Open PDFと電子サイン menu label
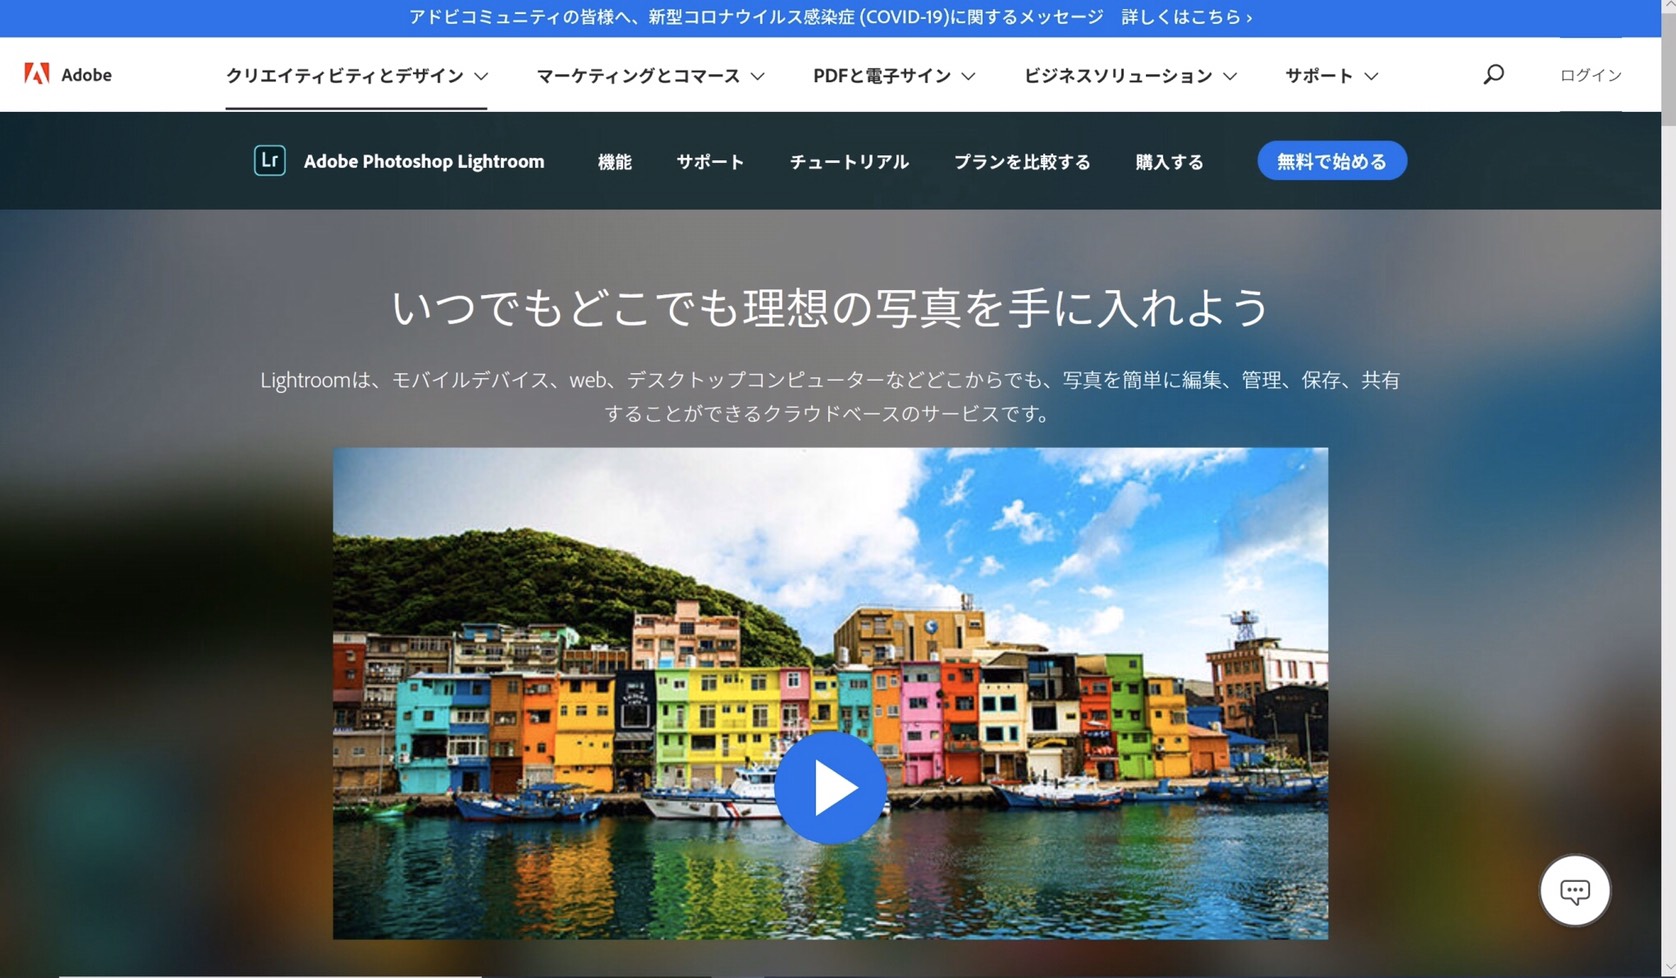This screenshot has width=1676, height=978. point(882,75)
